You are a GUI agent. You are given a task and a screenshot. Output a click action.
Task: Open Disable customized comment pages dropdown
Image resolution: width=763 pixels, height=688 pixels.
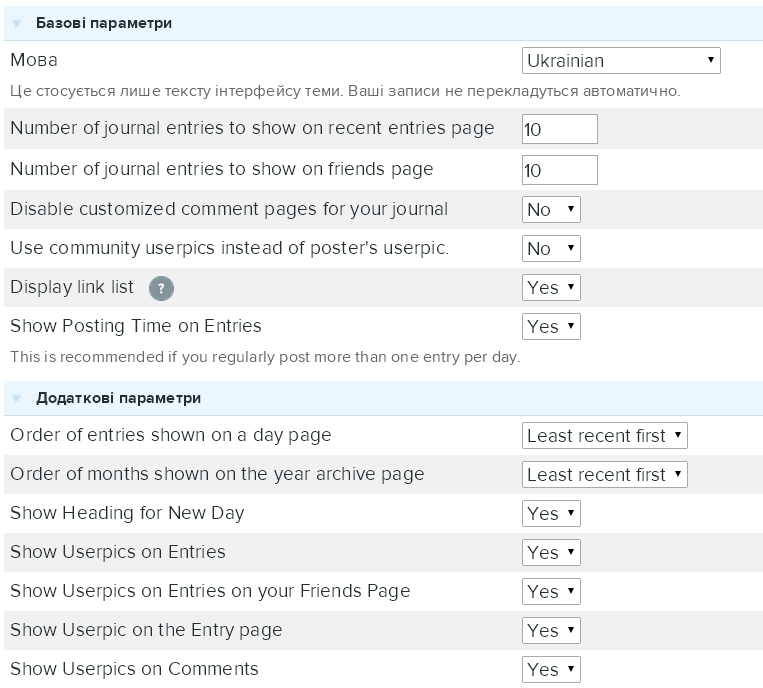(x=551, y=209)
